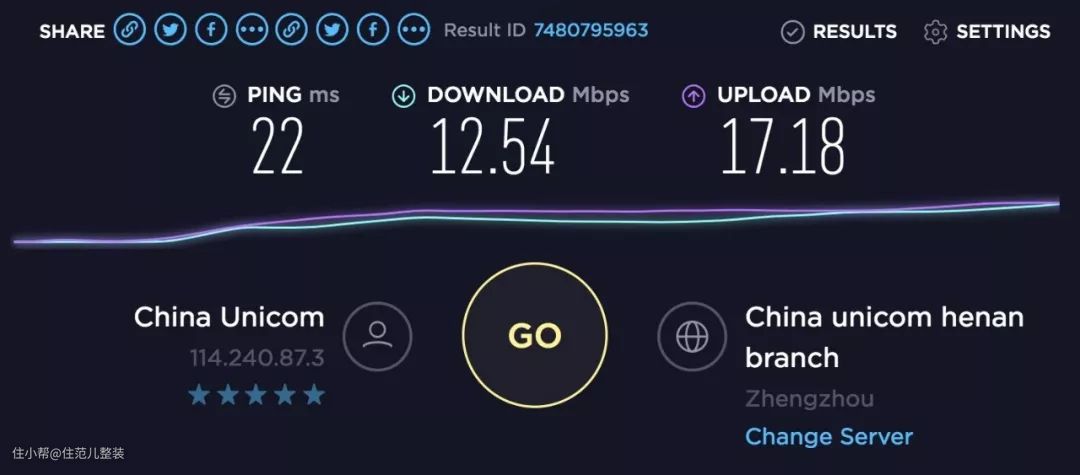Share via the second Twitter icon

333,30
